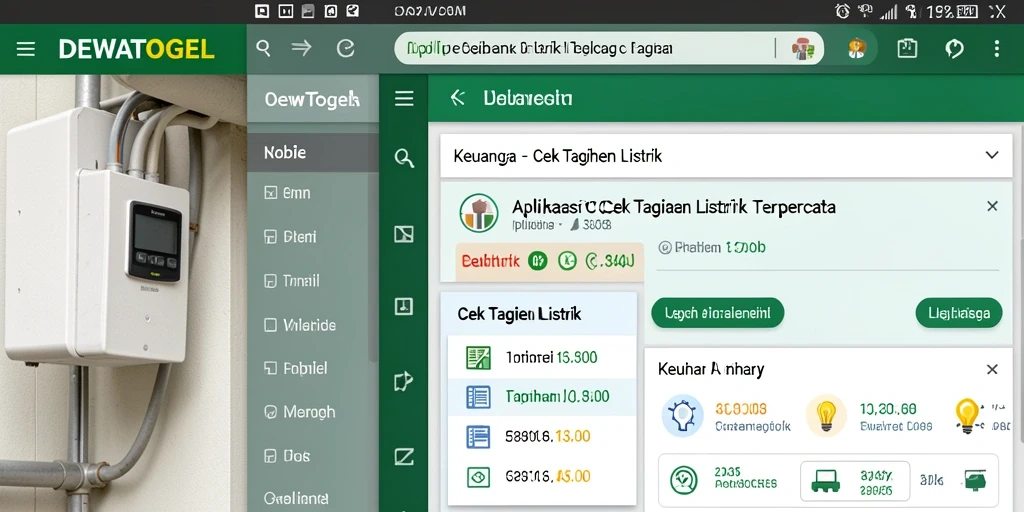
Task: Click the green spreadsheet icon on Iotiorei row
Action: (x=478, y=357)
